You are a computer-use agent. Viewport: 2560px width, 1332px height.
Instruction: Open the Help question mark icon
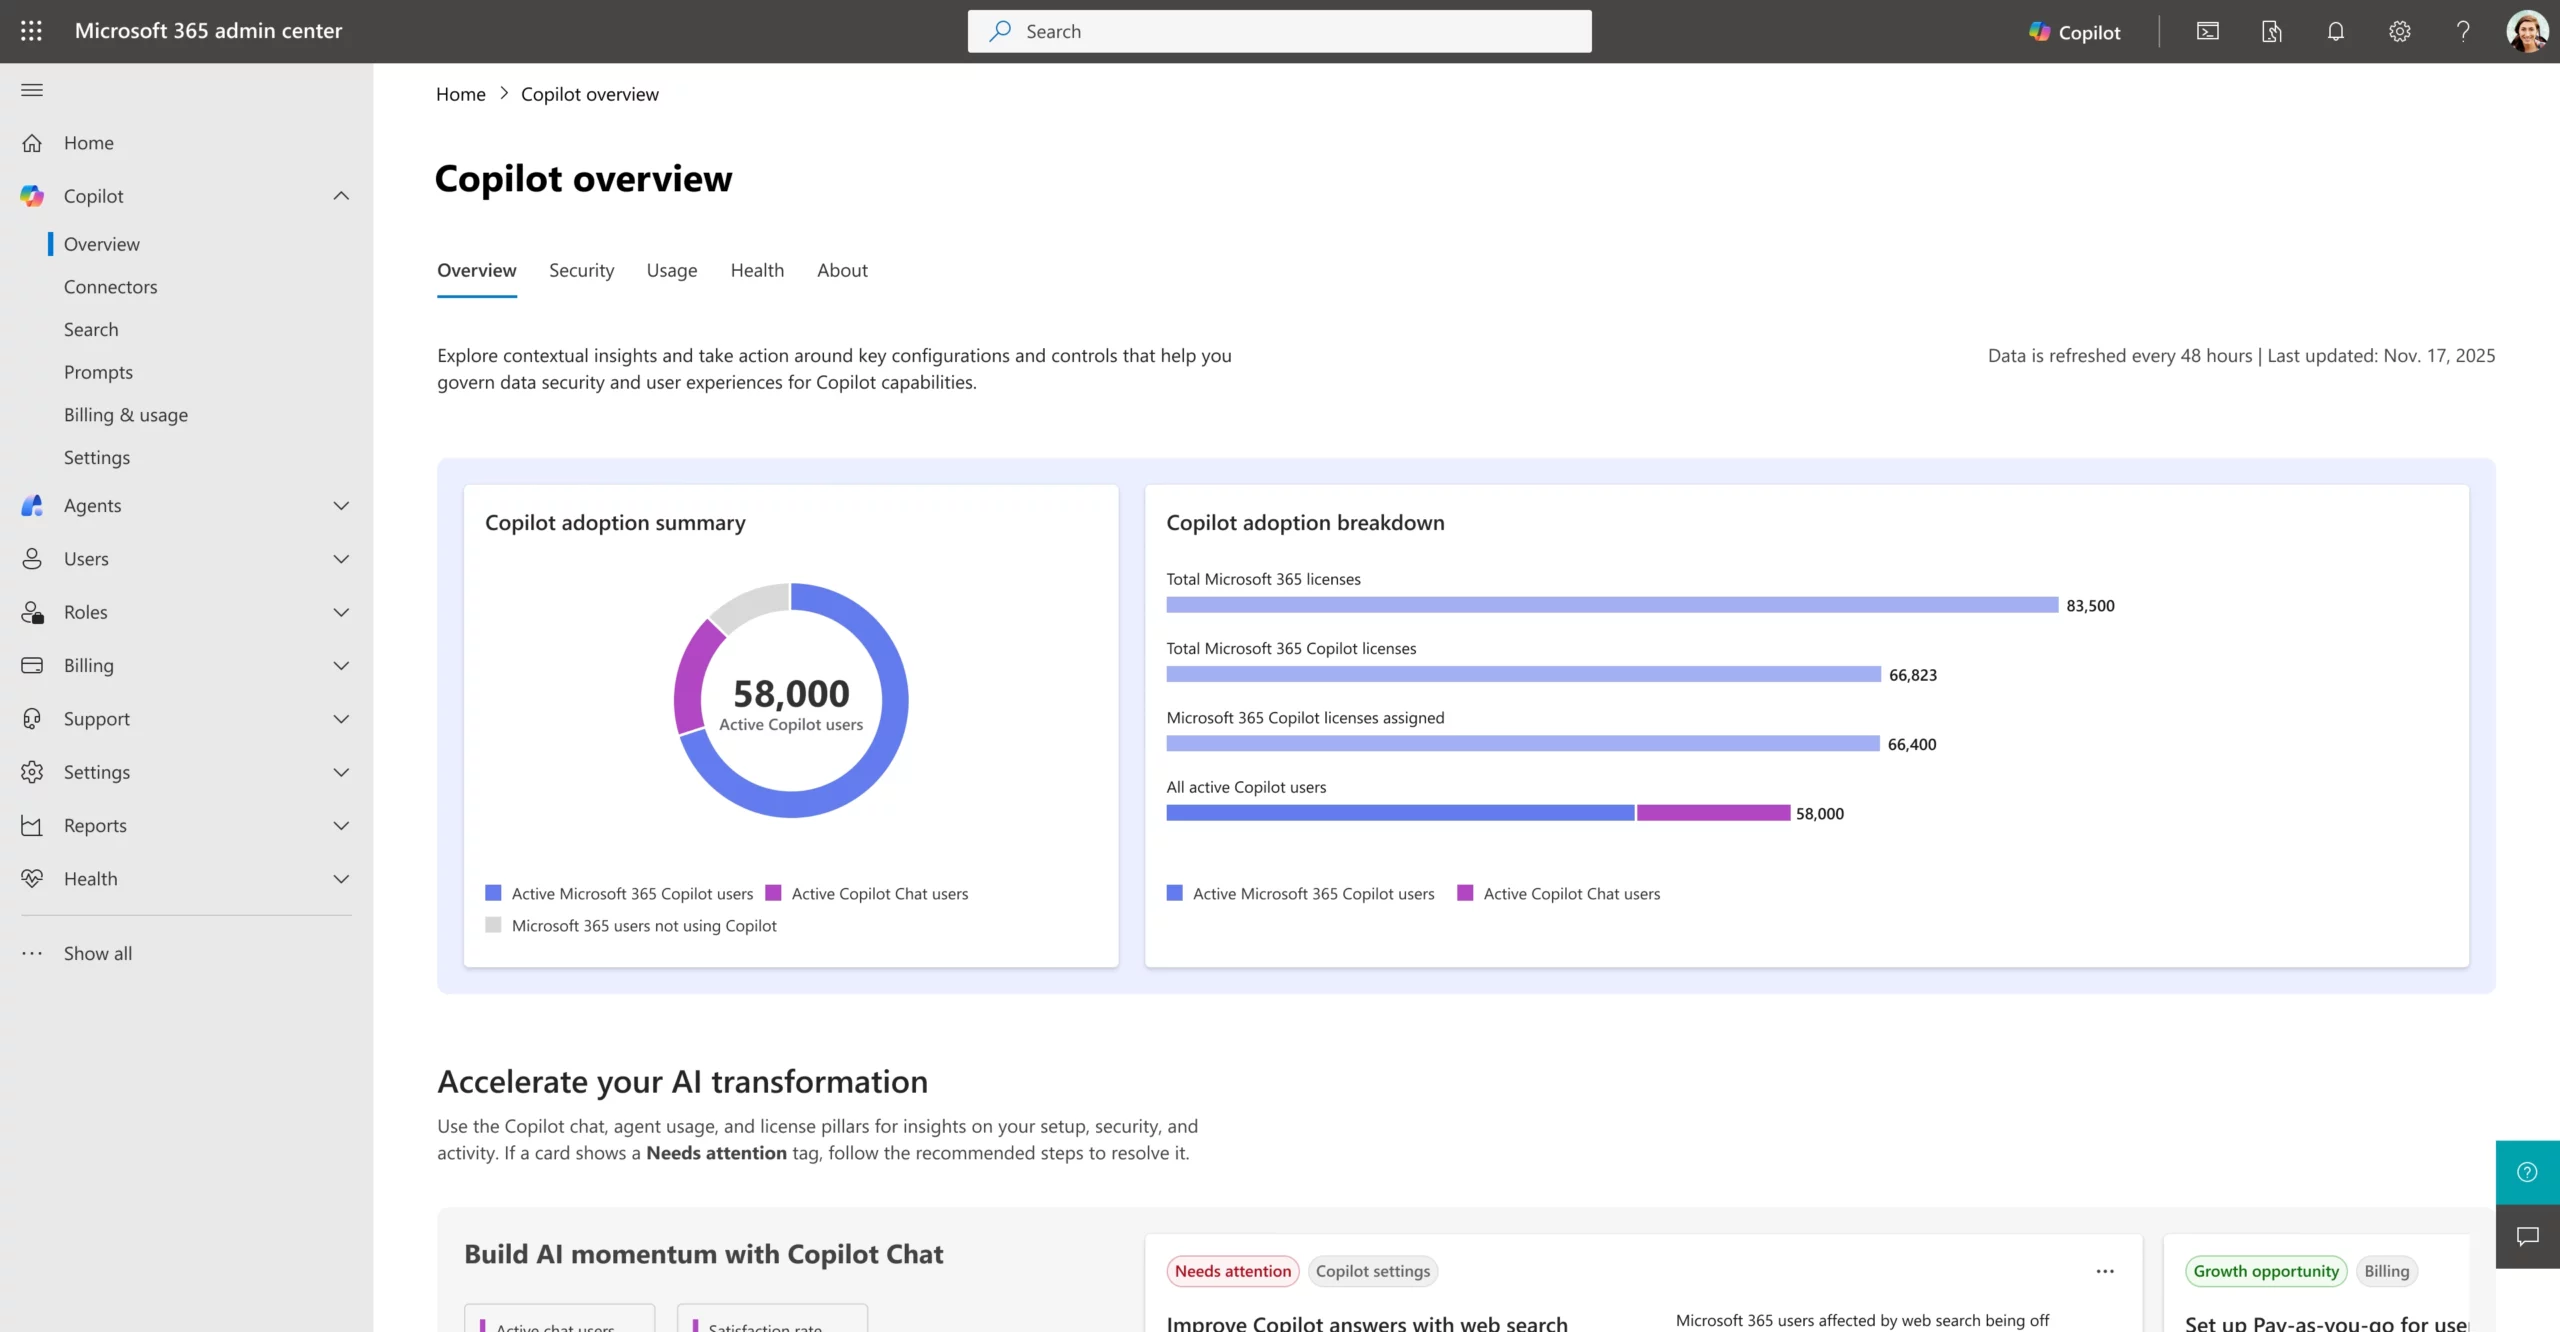point(2463,31)
